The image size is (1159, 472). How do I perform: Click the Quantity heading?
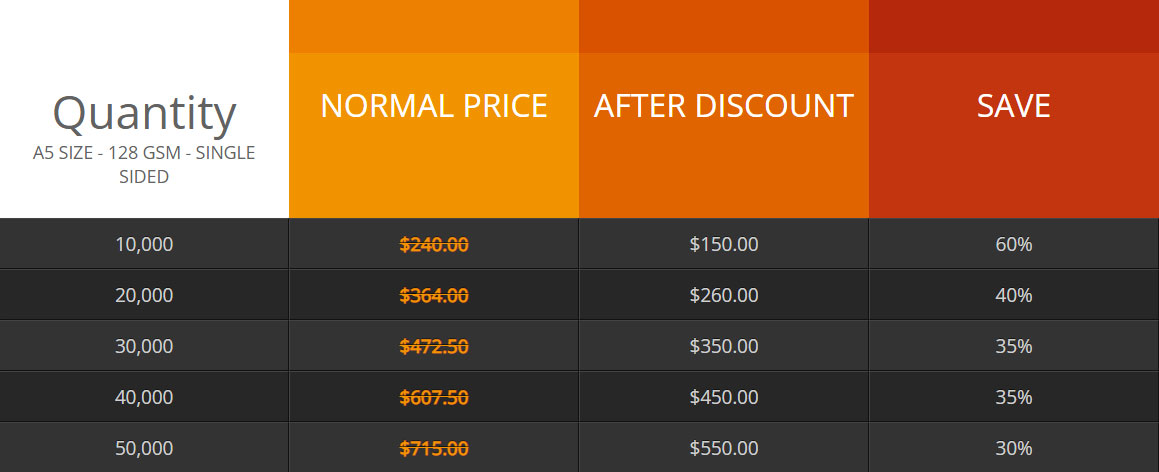(144, 114)
